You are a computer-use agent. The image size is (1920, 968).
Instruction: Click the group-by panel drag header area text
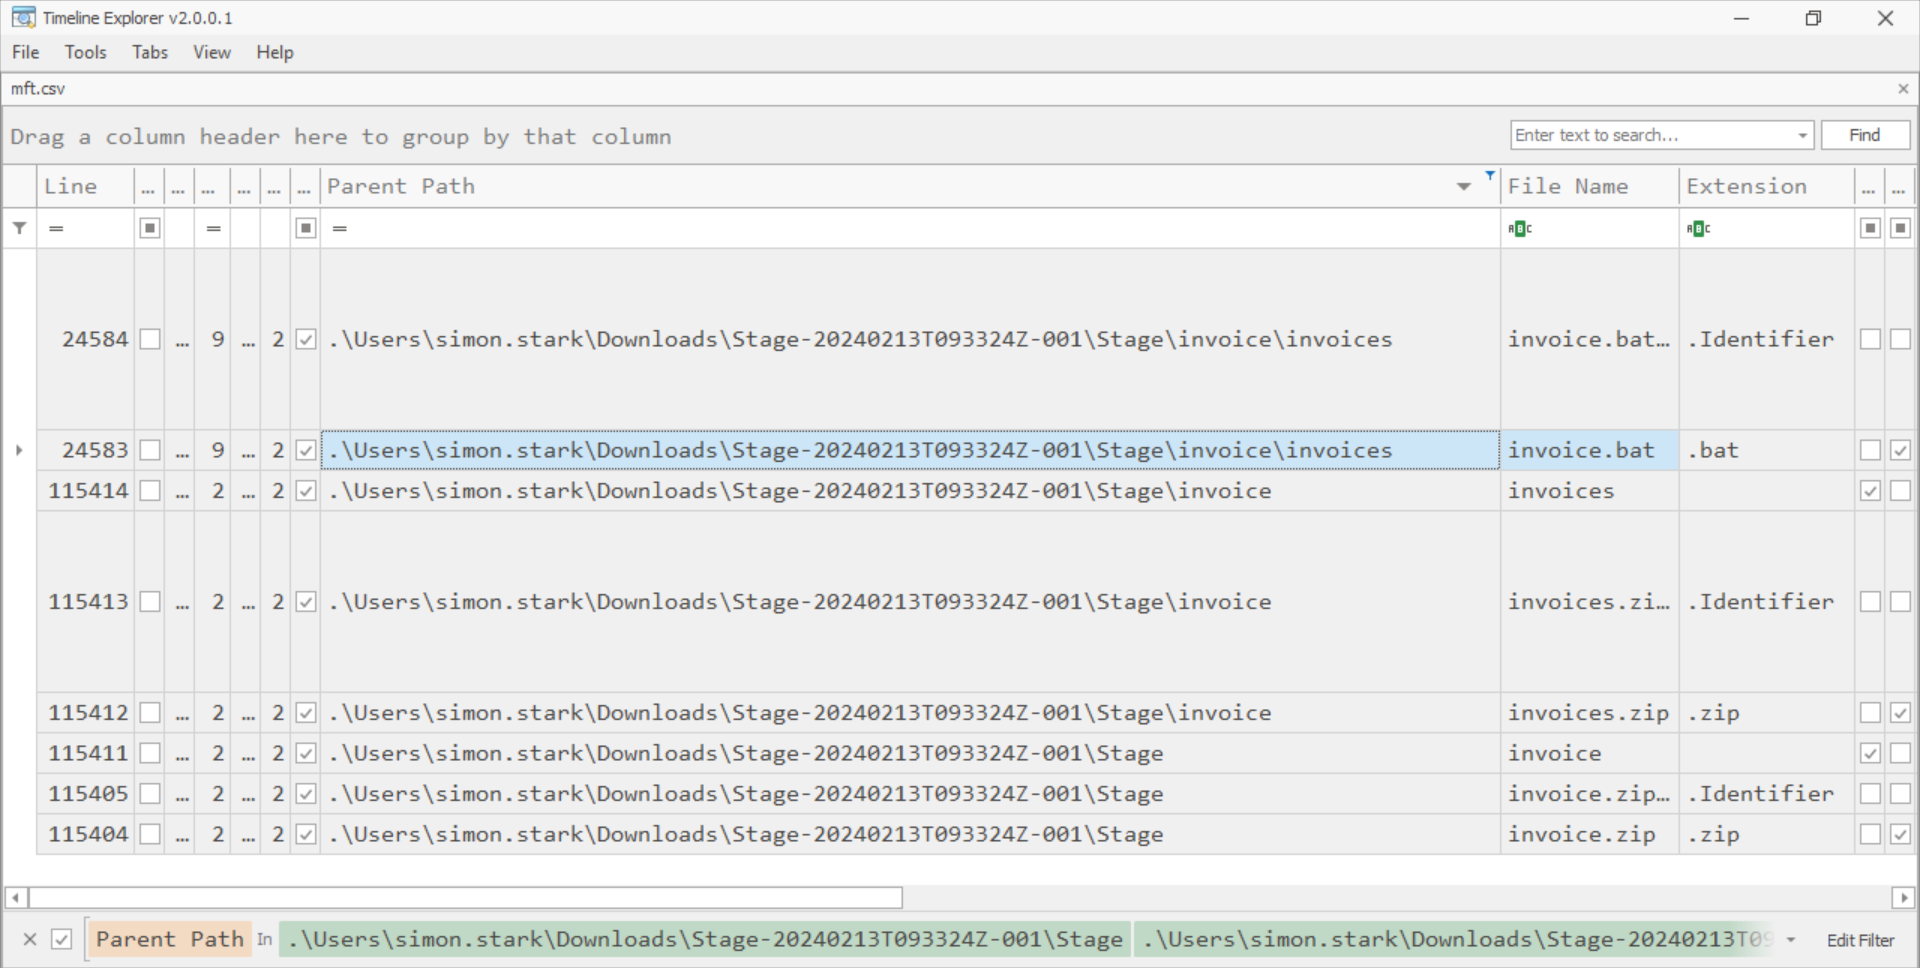coord(341,137)
